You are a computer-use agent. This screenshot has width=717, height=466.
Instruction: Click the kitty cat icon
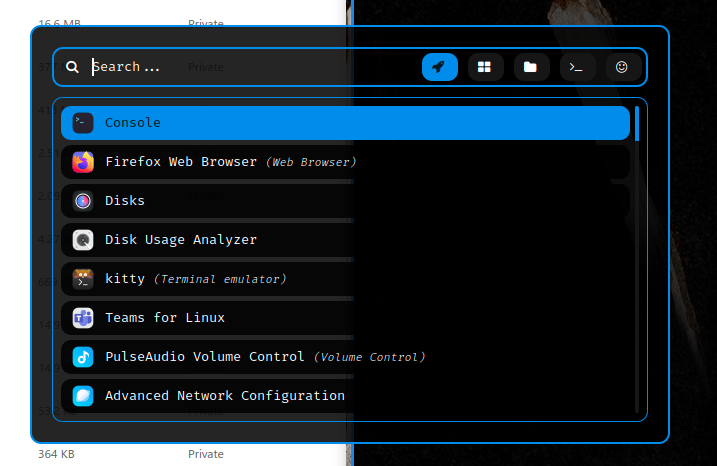83,279
